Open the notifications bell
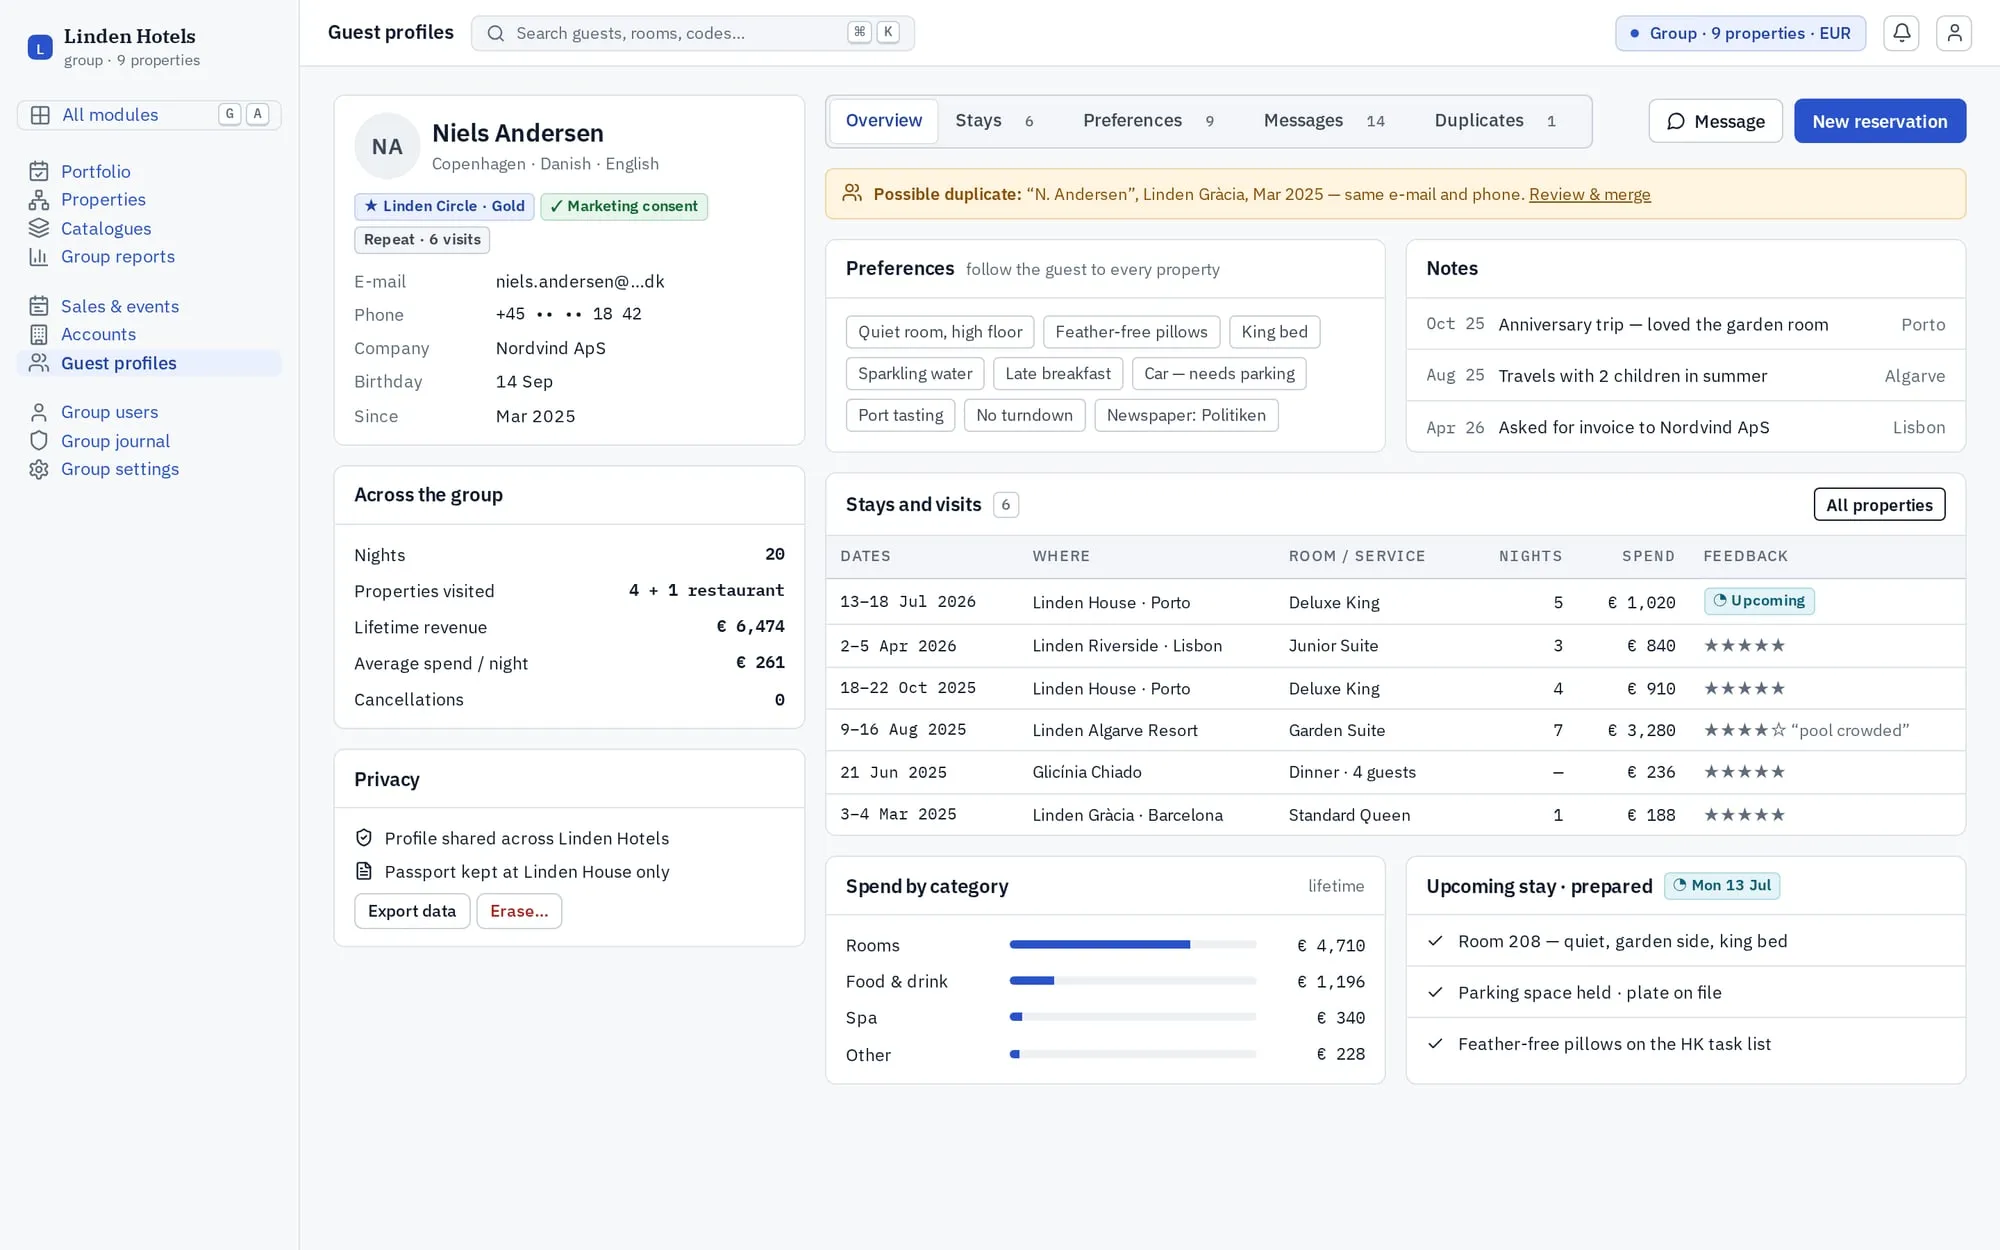 tap(1901, 33)
